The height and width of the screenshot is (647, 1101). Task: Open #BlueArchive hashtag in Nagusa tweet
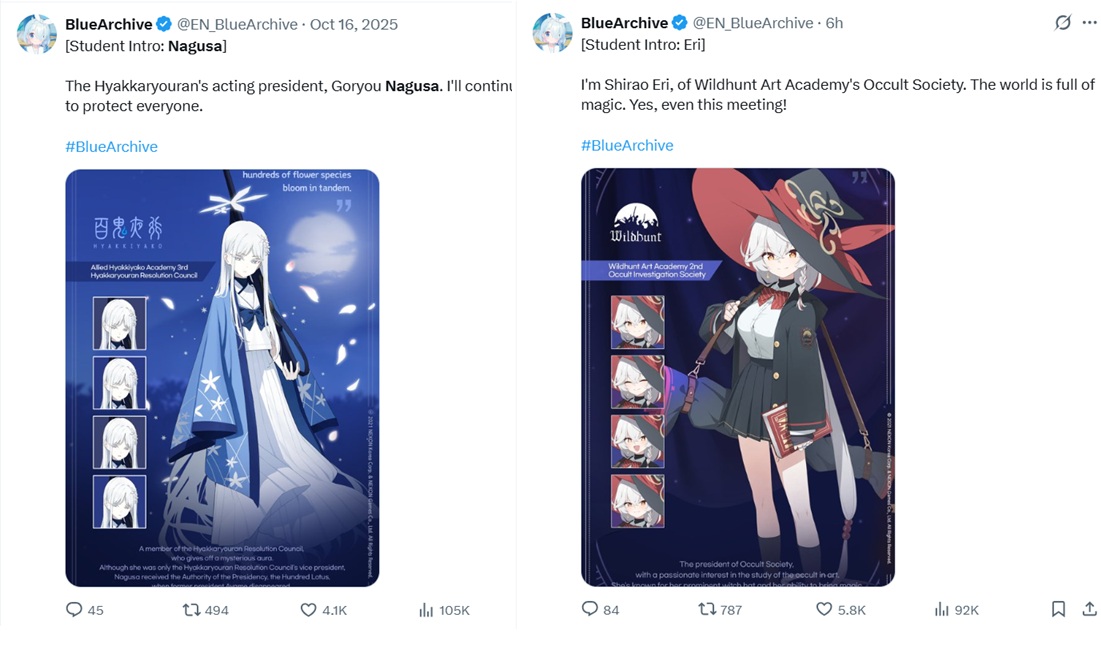(112, 146)
